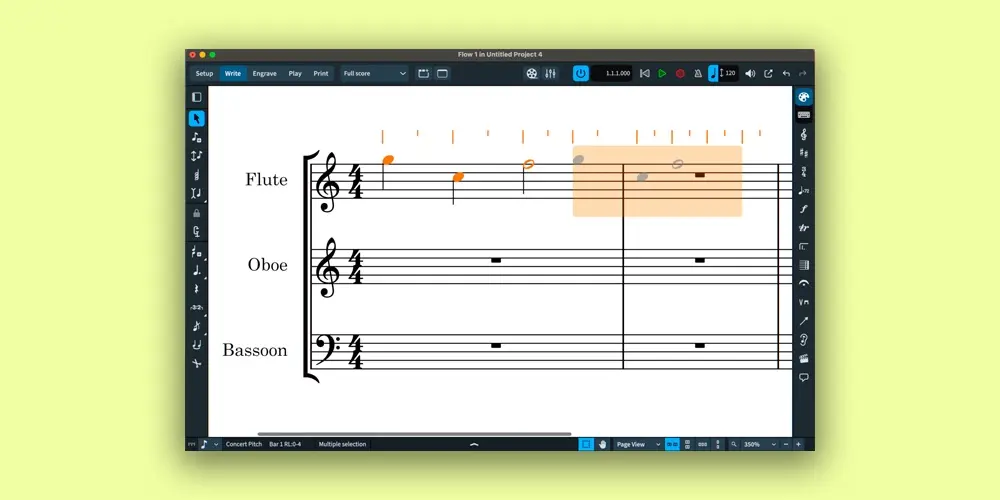Select the Rests tool
The width and height of the screenshot is (1000, 500).
196,289
